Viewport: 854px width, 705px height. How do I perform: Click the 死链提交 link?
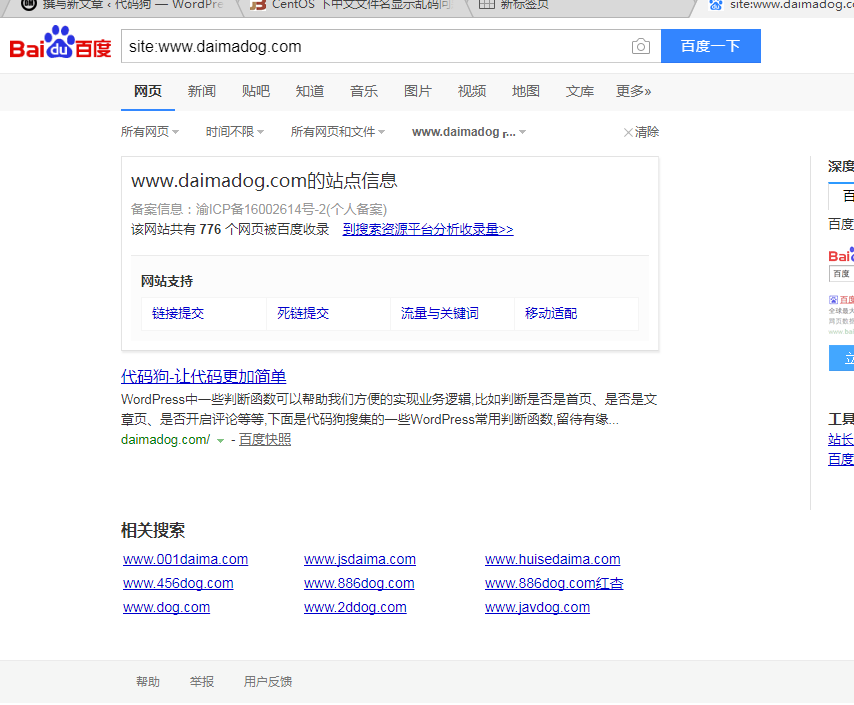303,313
